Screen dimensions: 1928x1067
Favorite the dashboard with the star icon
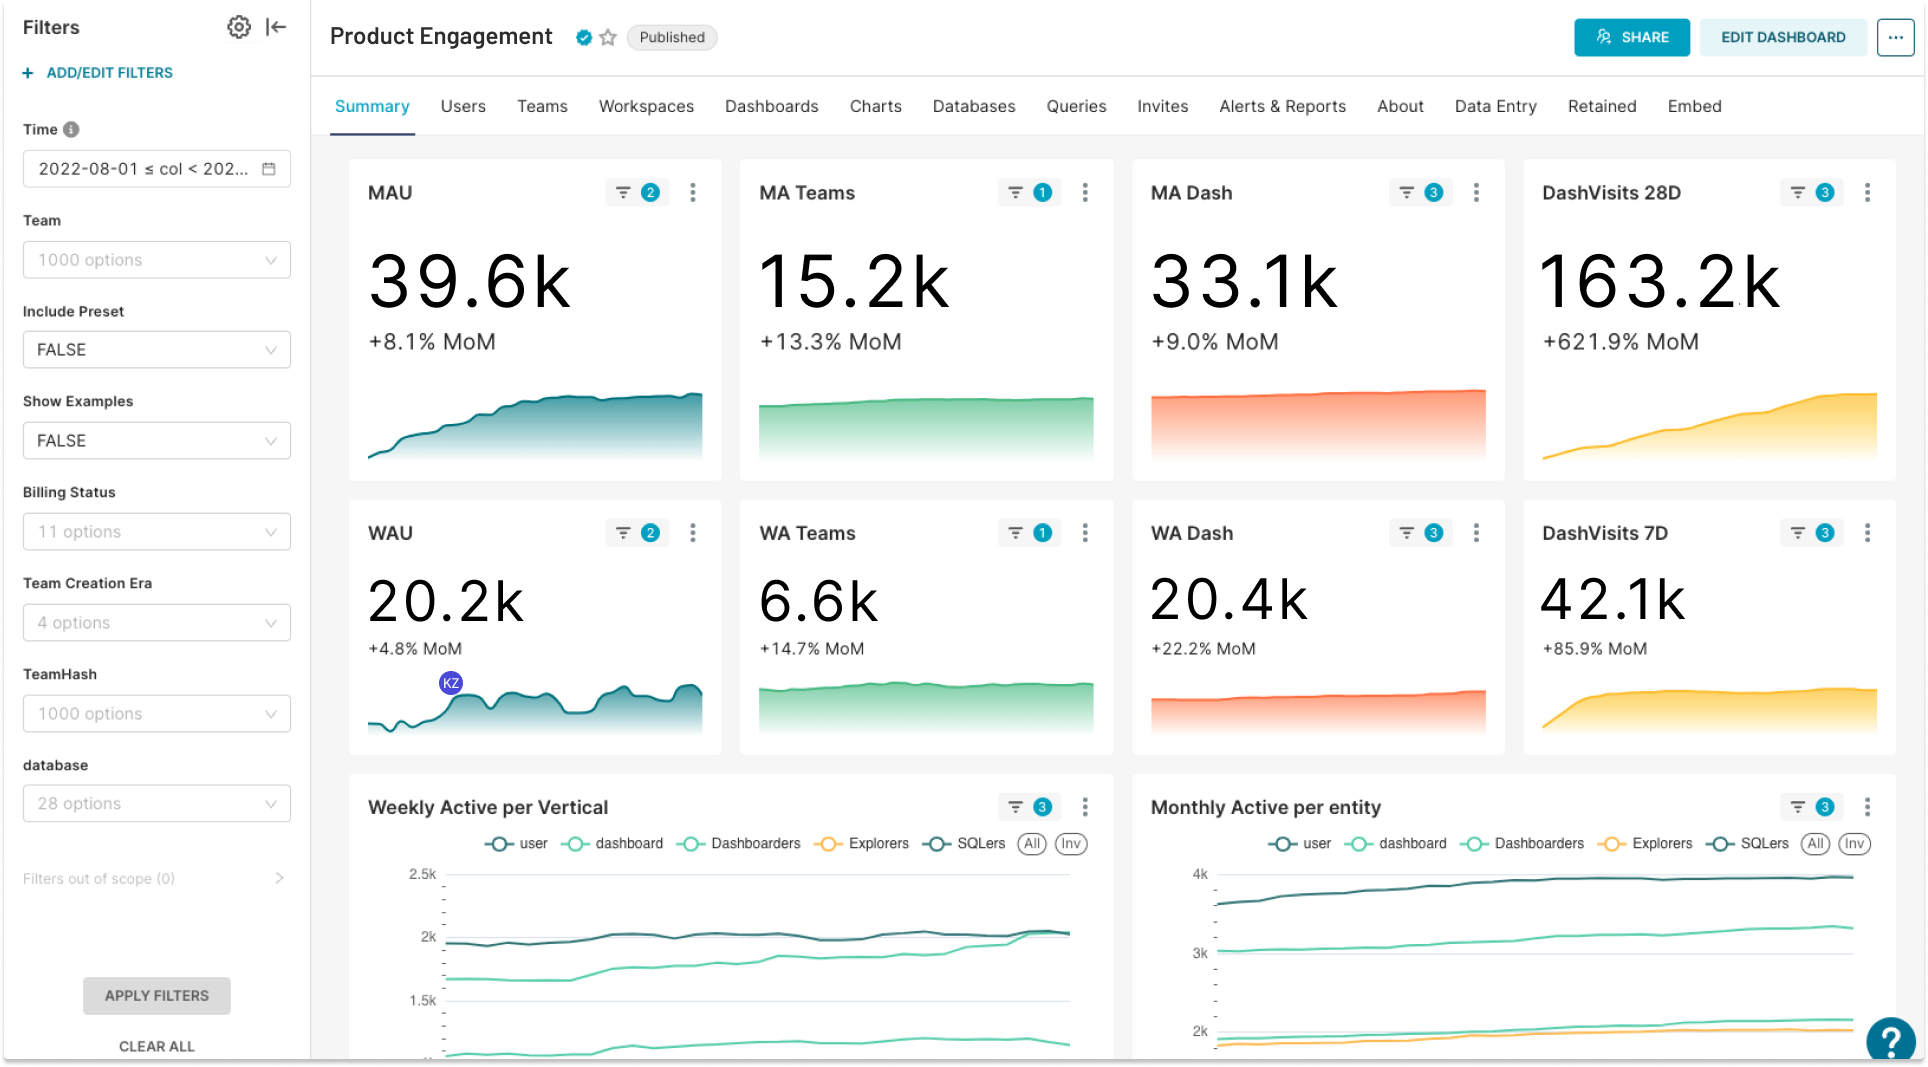(608, 37)
